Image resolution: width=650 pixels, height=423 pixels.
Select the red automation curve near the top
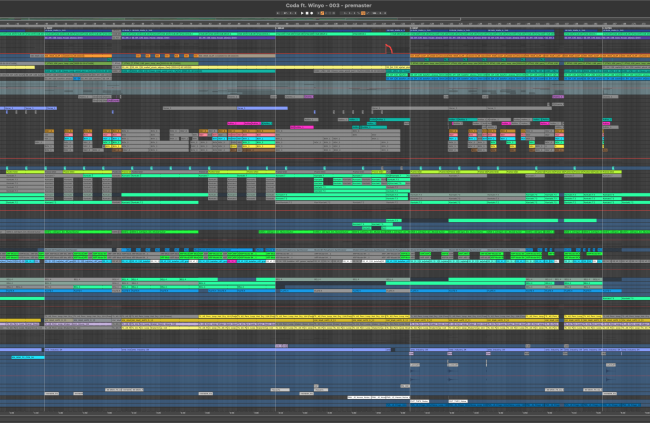[x=388, y=48]
